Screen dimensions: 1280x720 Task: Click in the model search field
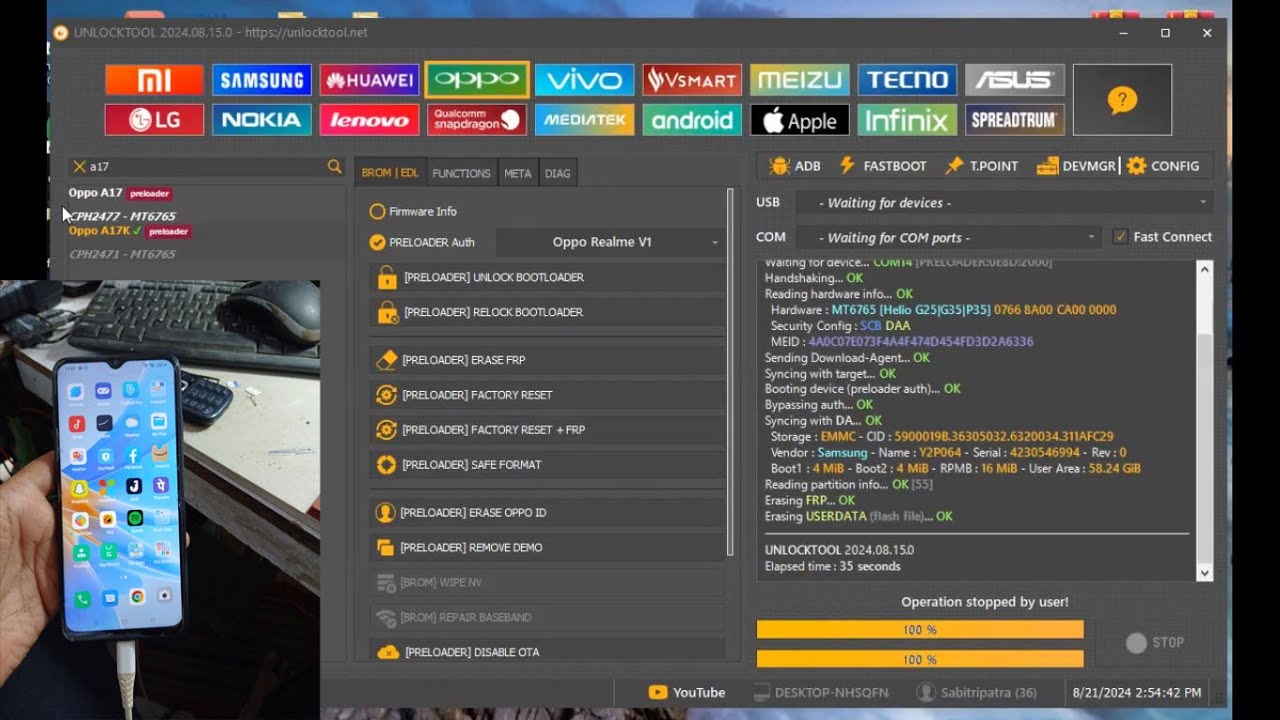click(x=205, y=167)
